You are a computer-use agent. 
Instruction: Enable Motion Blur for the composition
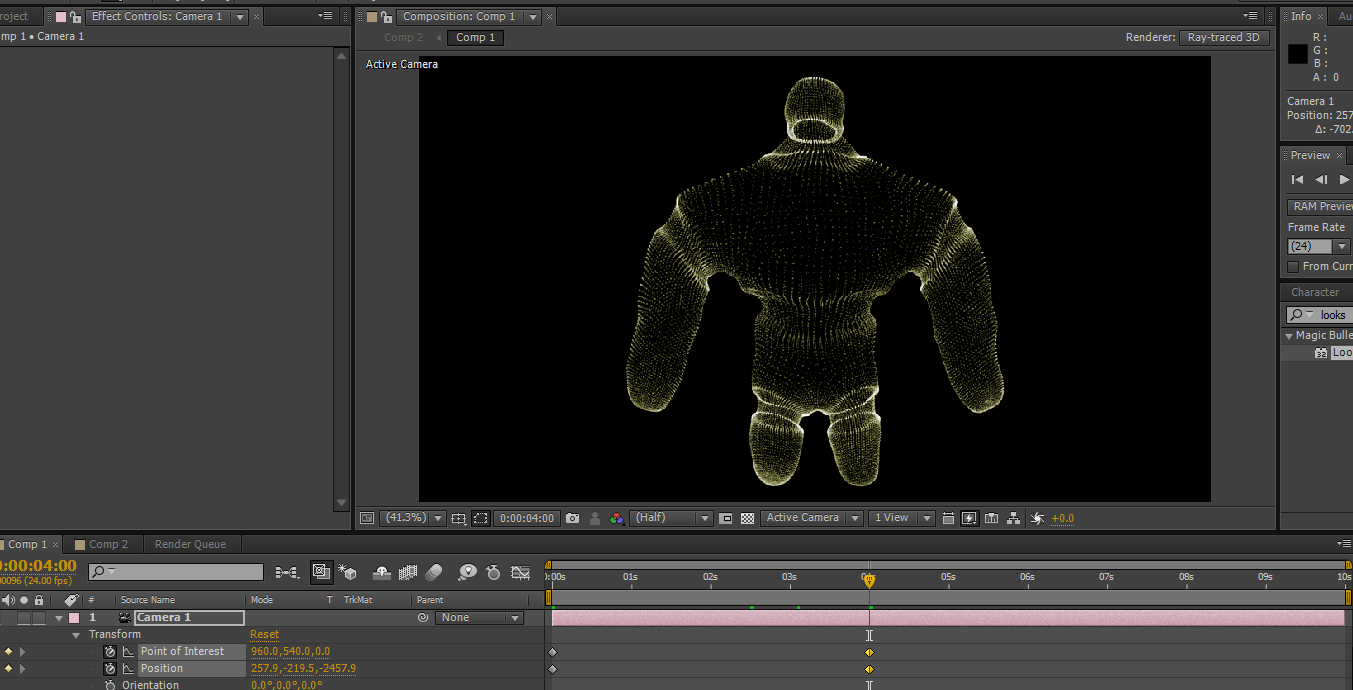point(435,572)
